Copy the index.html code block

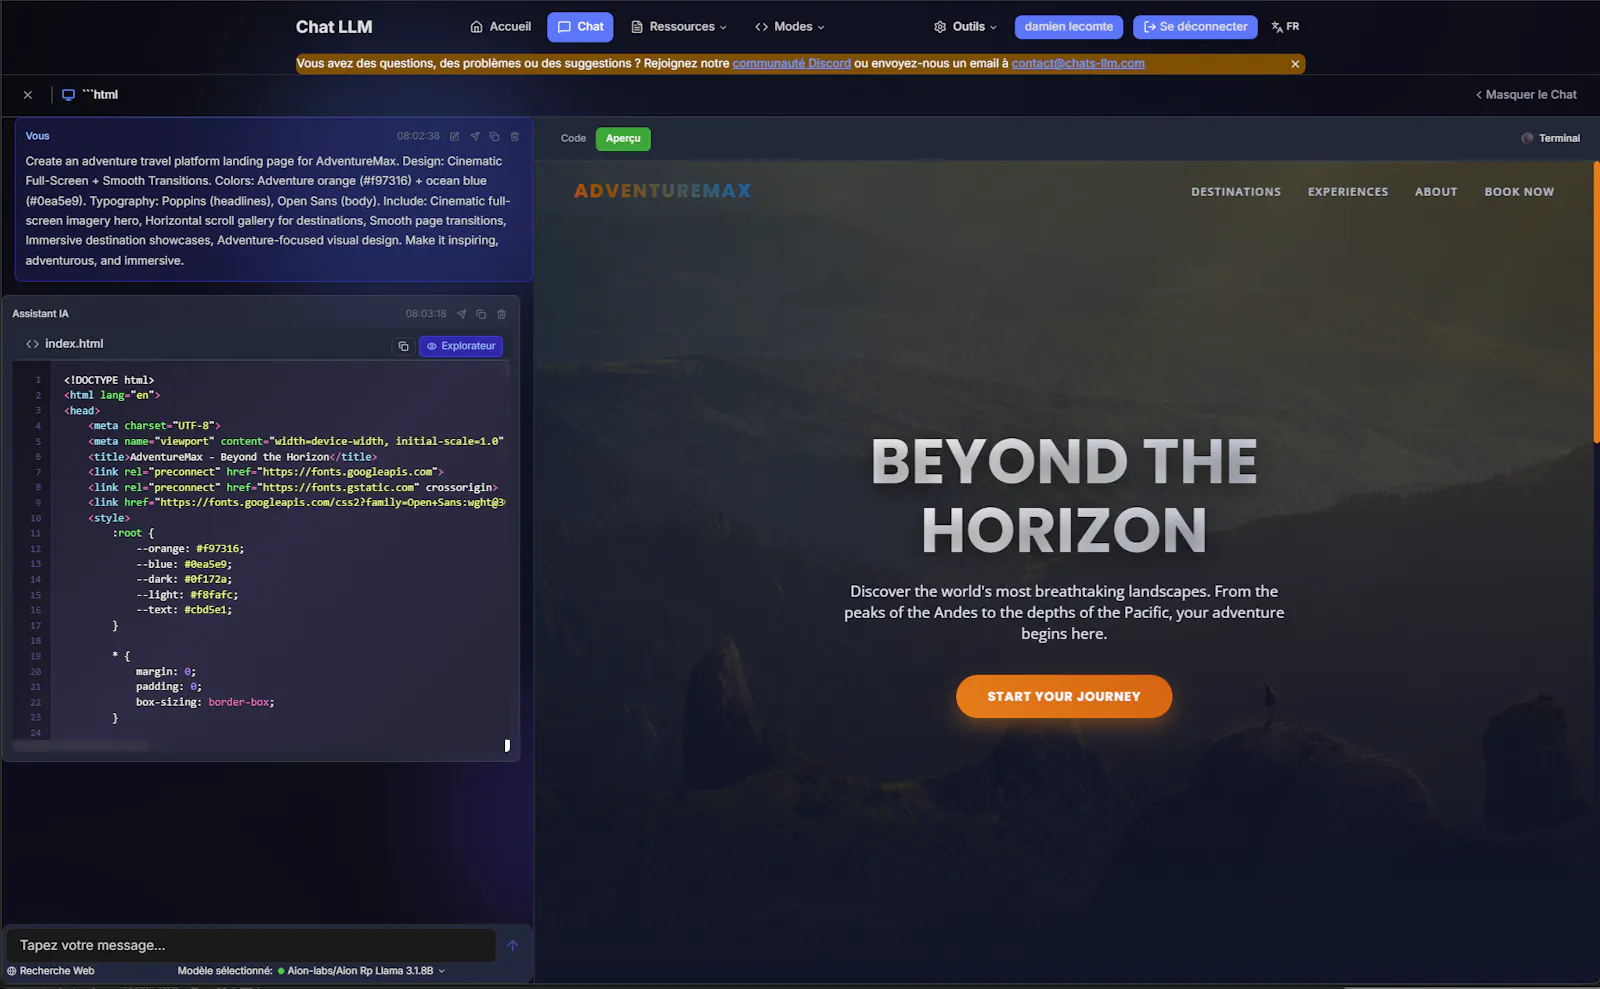(x=404, y=346)
